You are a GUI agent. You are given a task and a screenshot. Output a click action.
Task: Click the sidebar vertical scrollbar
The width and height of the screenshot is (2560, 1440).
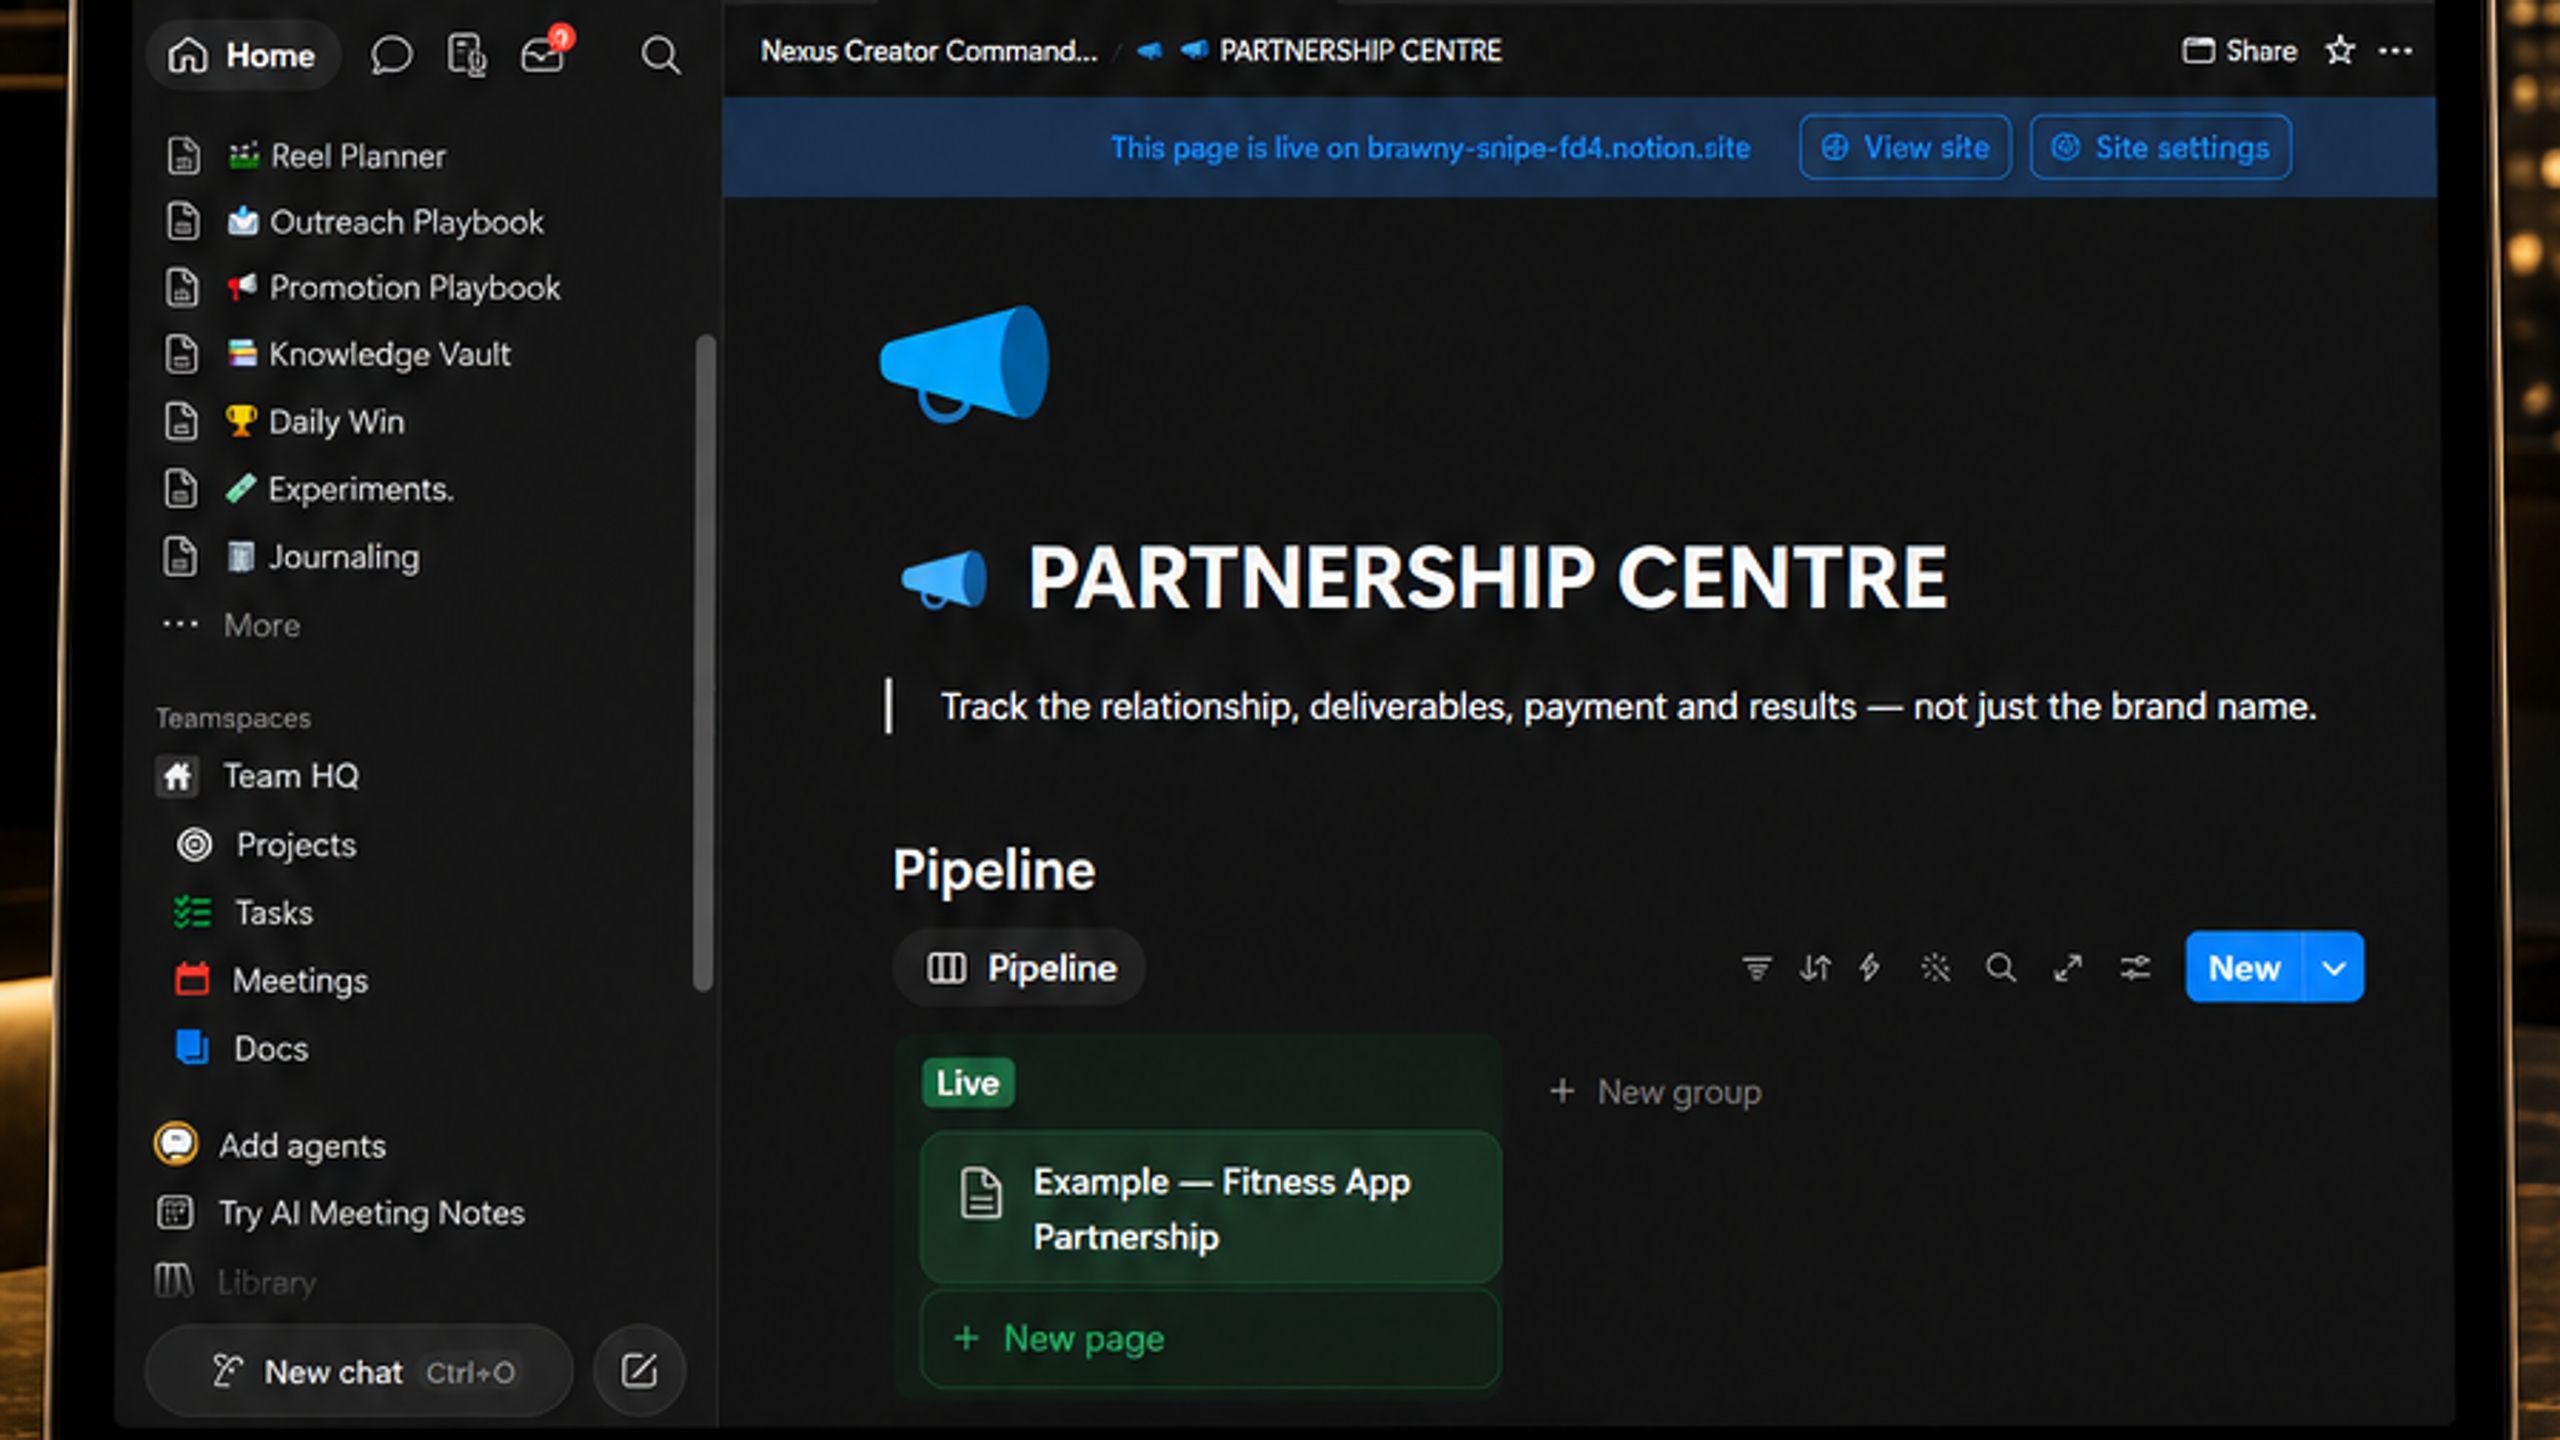tap(704, 663)
